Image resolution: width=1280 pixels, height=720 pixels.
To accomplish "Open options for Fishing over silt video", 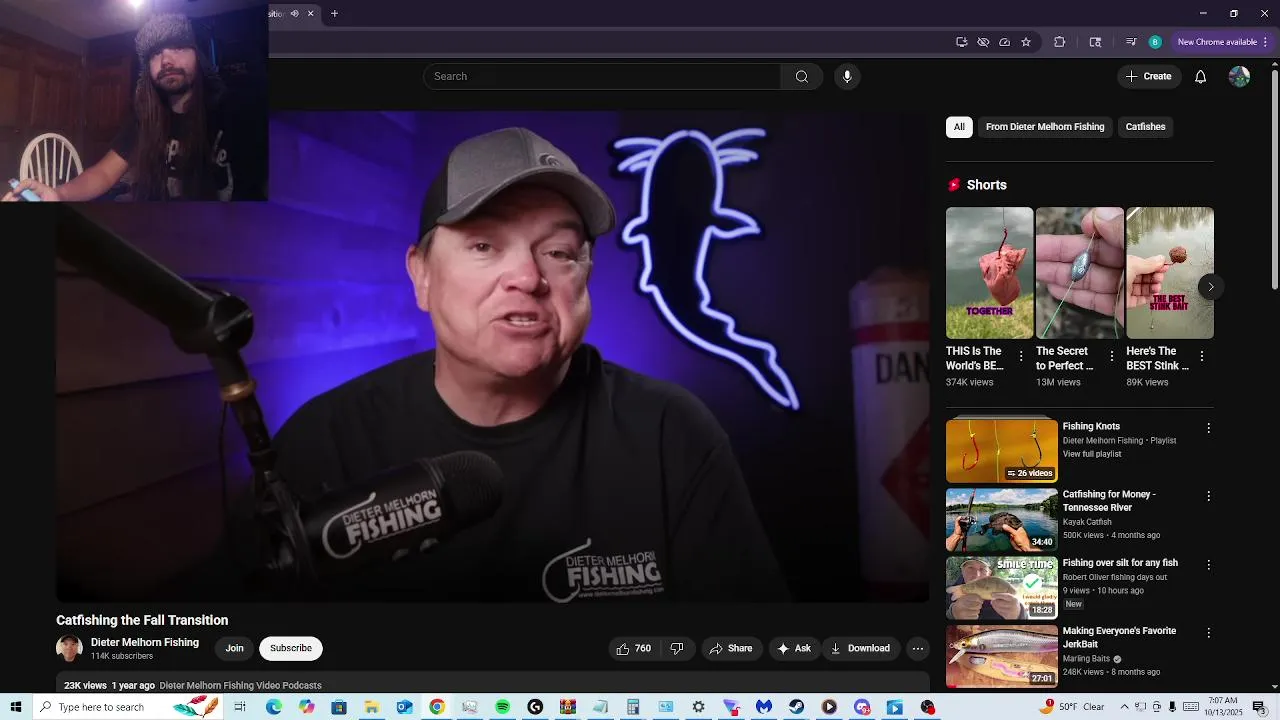I will coord(1208,565).
